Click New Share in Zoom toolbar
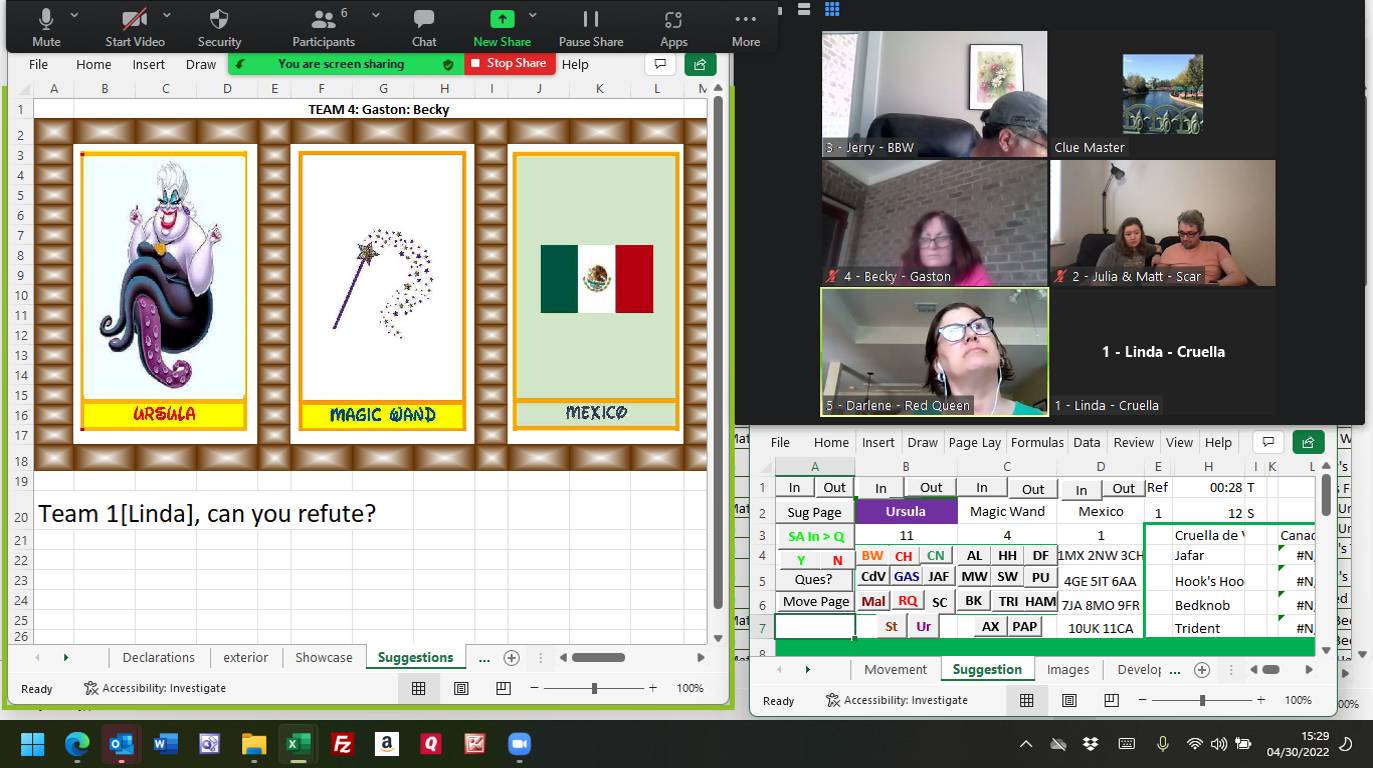1373x768 pixels. pos(501,27)
